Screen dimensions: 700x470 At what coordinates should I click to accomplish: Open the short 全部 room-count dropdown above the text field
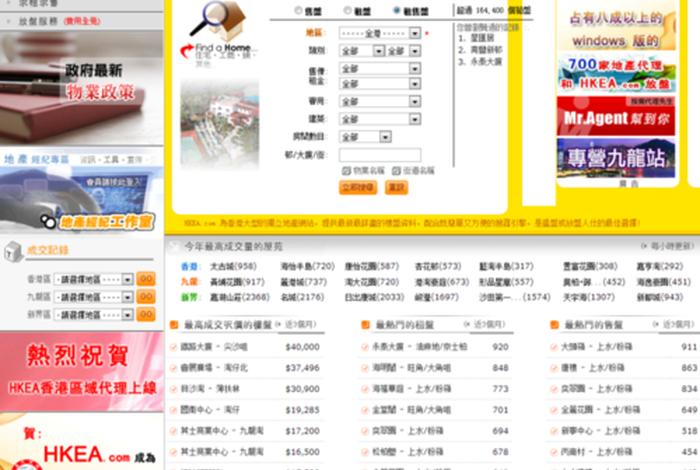(365, 137)
